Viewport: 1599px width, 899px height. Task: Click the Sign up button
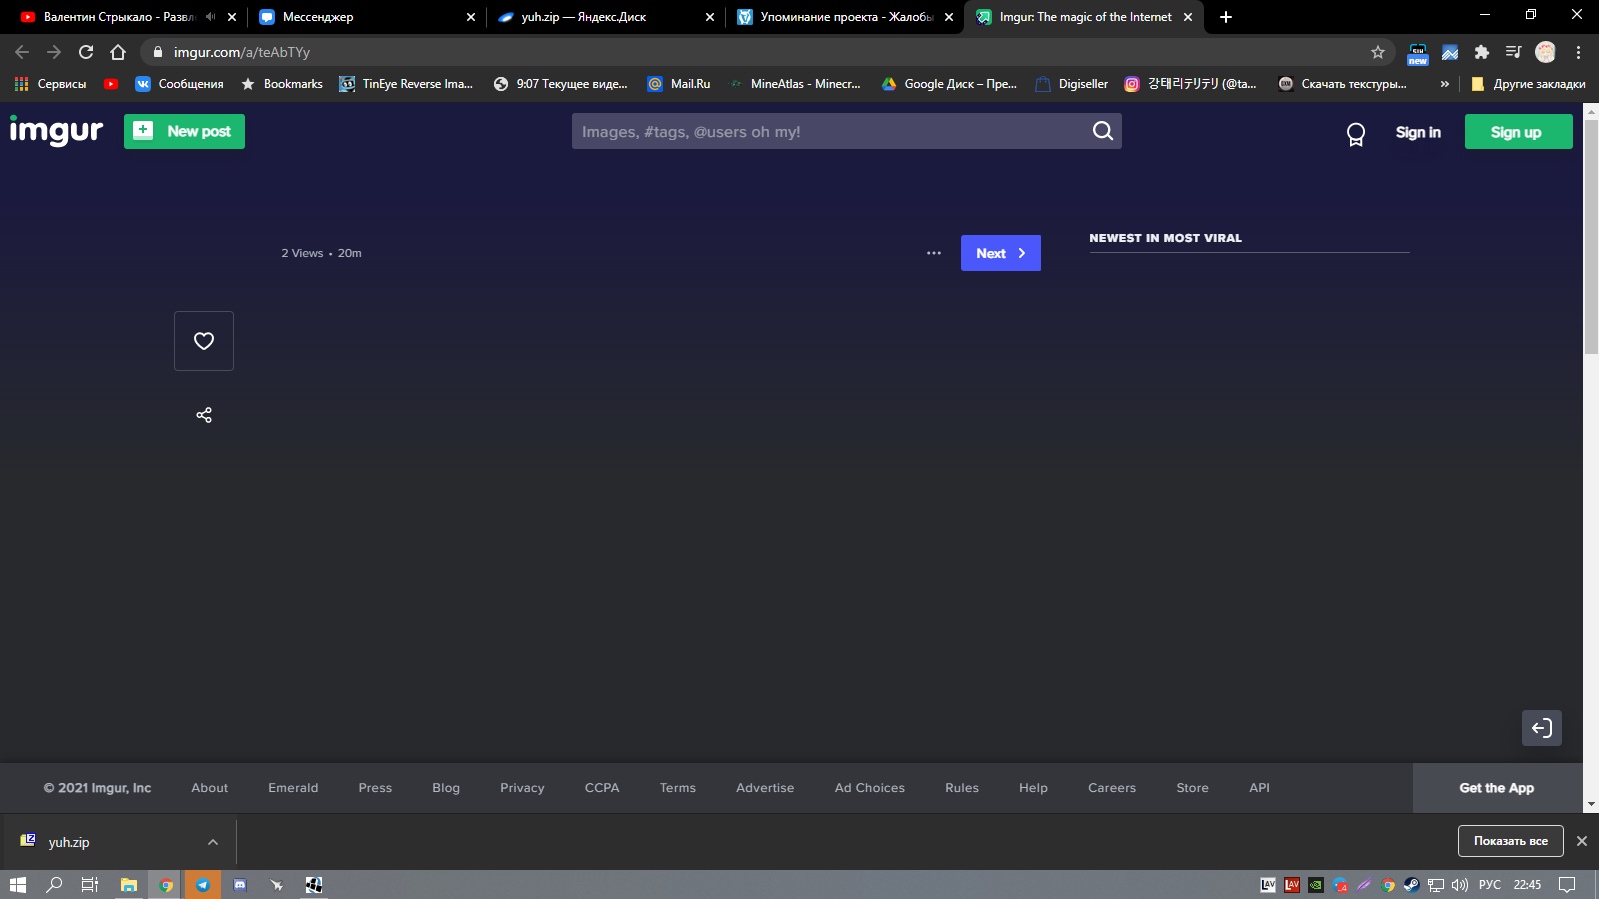(1517, 132)
